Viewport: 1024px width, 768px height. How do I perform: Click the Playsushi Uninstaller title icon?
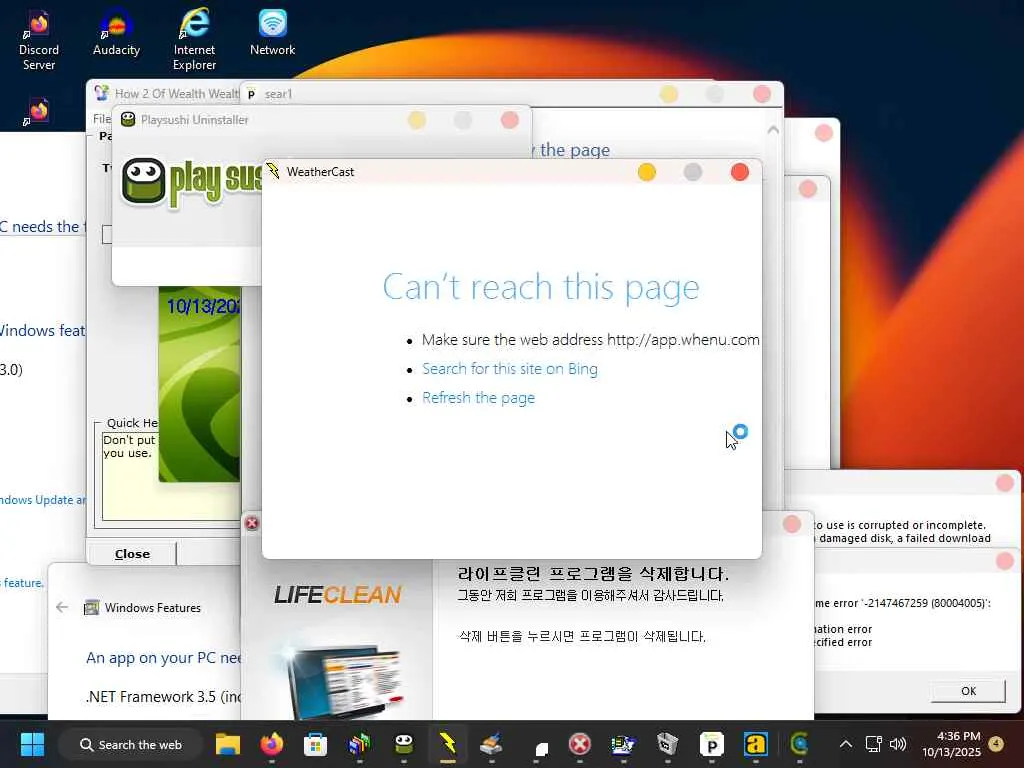pyautogui.click(x=128, y=120)
